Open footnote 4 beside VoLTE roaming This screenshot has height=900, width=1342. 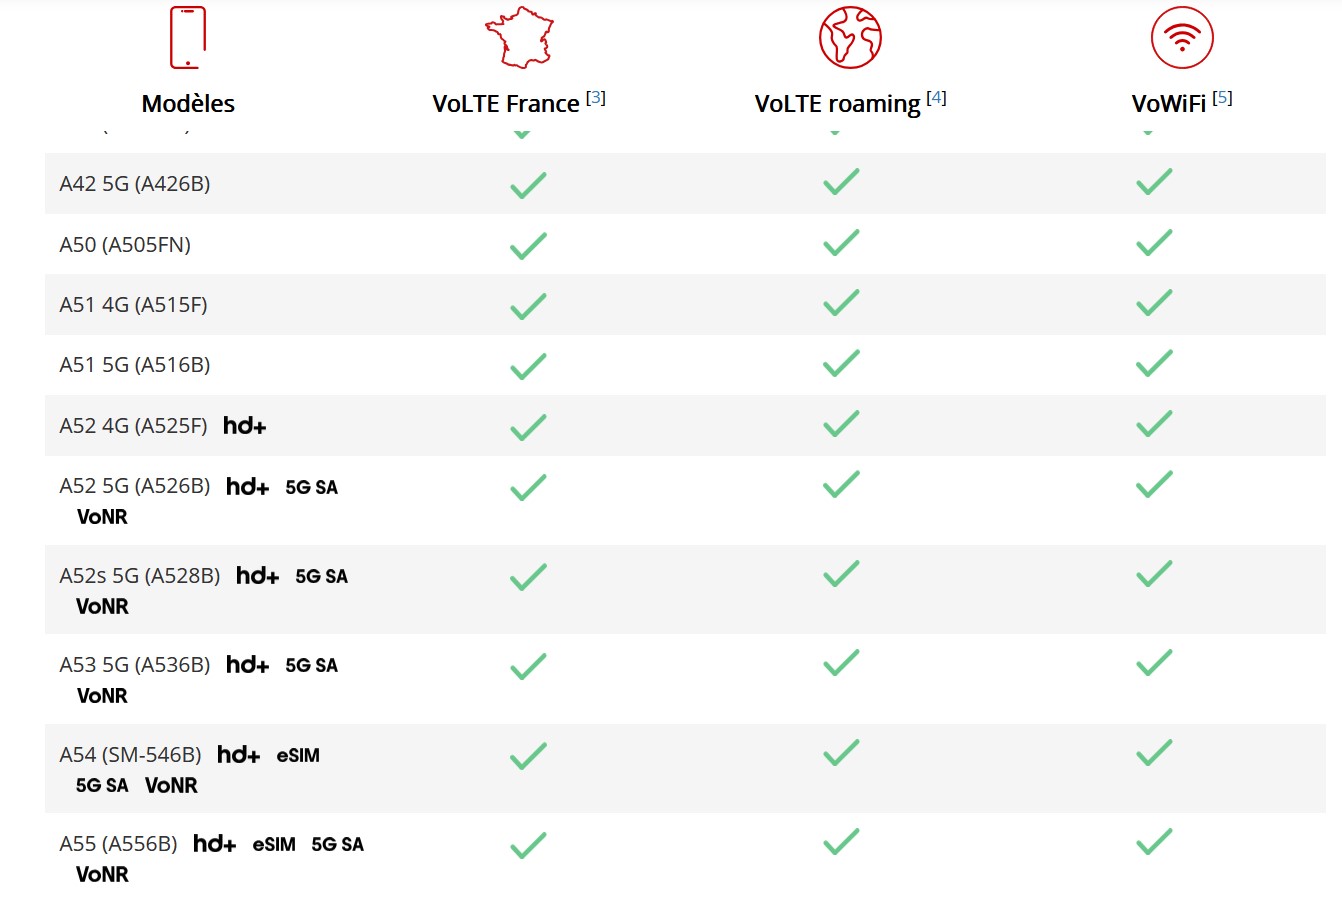(x=936, y=98)
